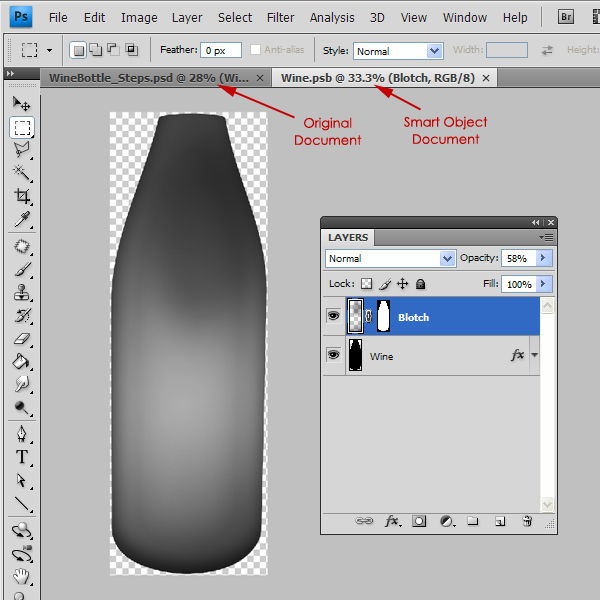Select the Spot Healing Brush tool
The width and height of the screenshot is (600, 600).
point(21,246)
